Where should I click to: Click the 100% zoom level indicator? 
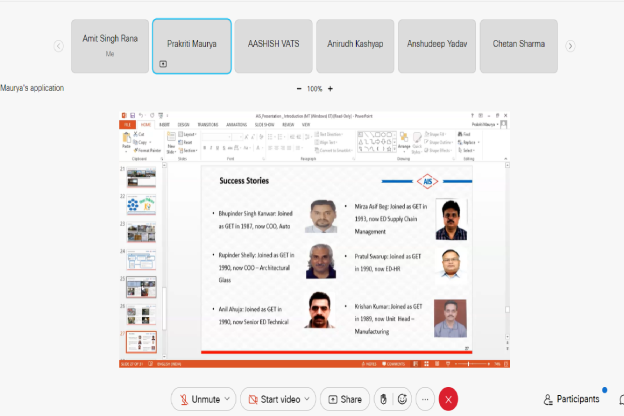pyautogui.click(x=314, y=89)
